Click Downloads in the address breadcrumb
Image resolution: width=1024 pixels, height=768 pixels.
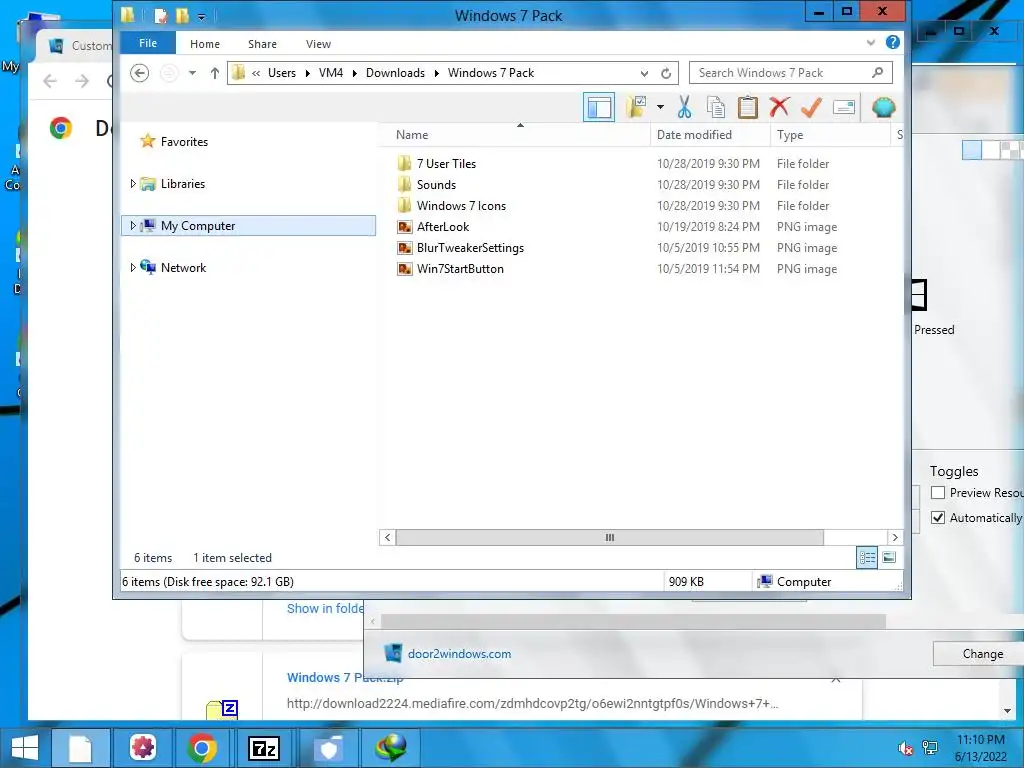click(x=395, y=72)
